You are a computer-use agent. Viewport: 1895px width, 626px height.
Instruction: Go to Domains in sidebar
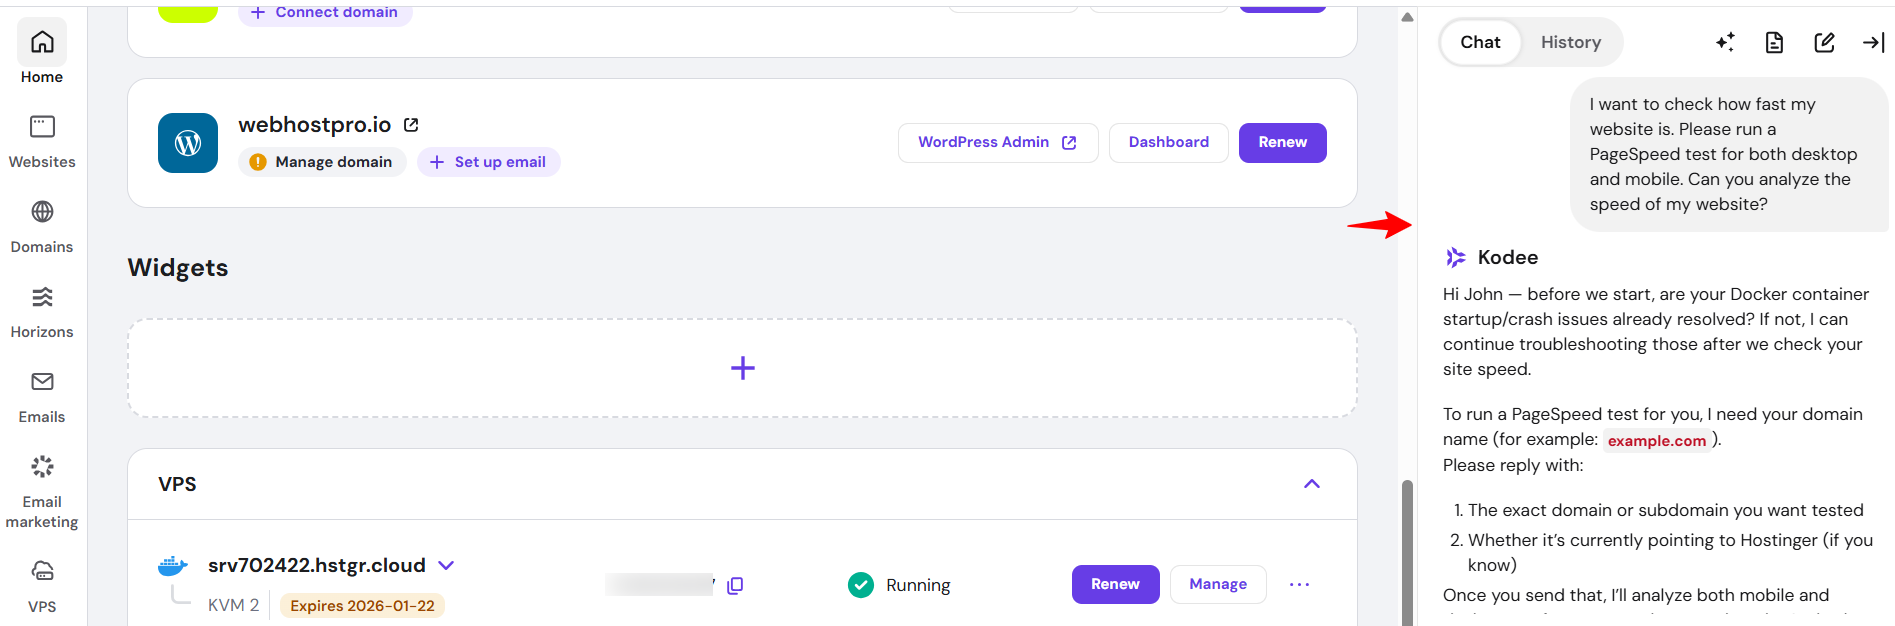[42, 227]
